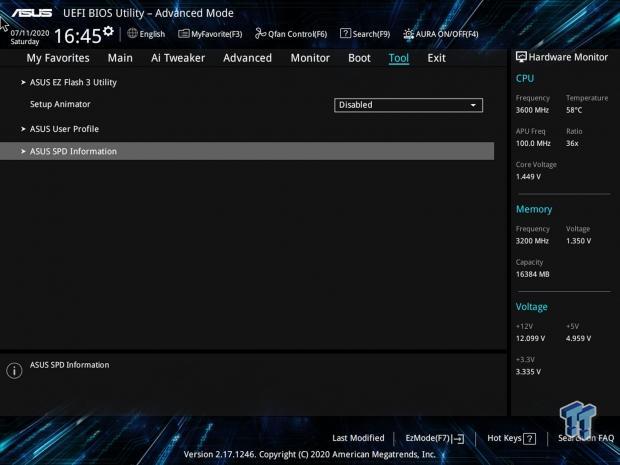Click the +3.3V 3.335 V reading
The image size is (620, 465).
tap(528, 372)
